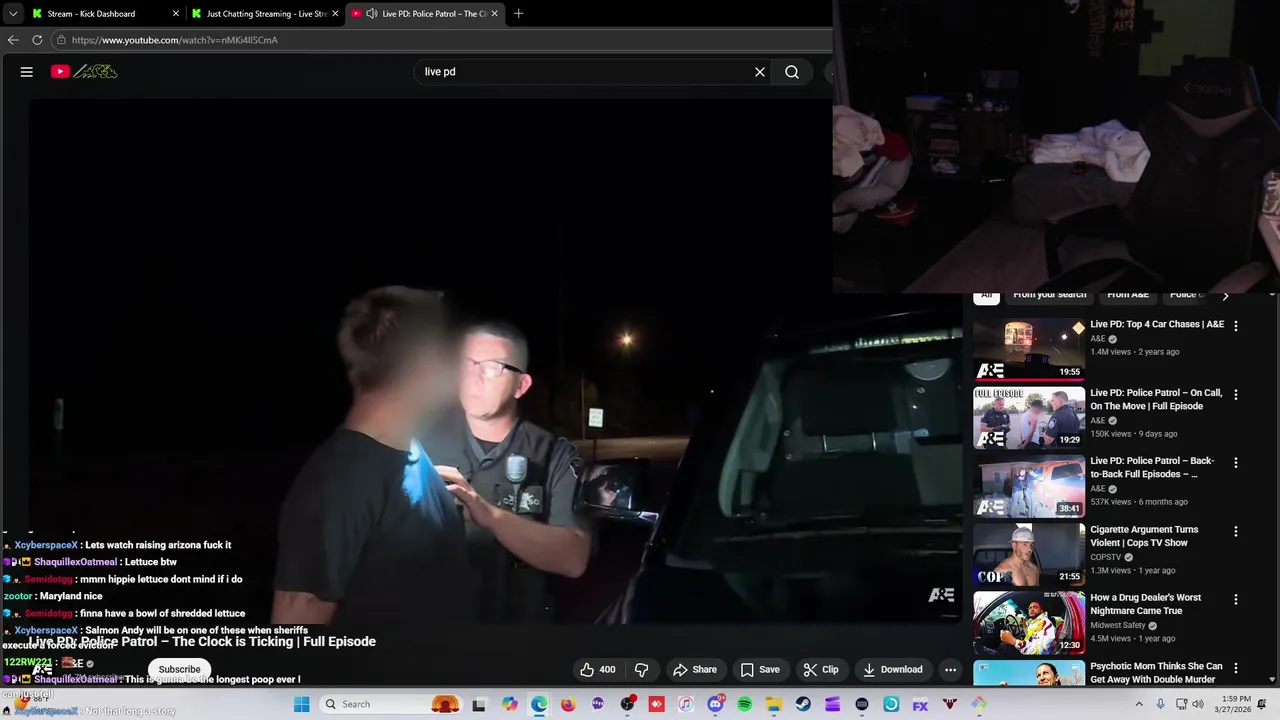This screenshot has width=1280, height=720.
Task: Open Steam from the taskbar
Action: coord(803,704)
